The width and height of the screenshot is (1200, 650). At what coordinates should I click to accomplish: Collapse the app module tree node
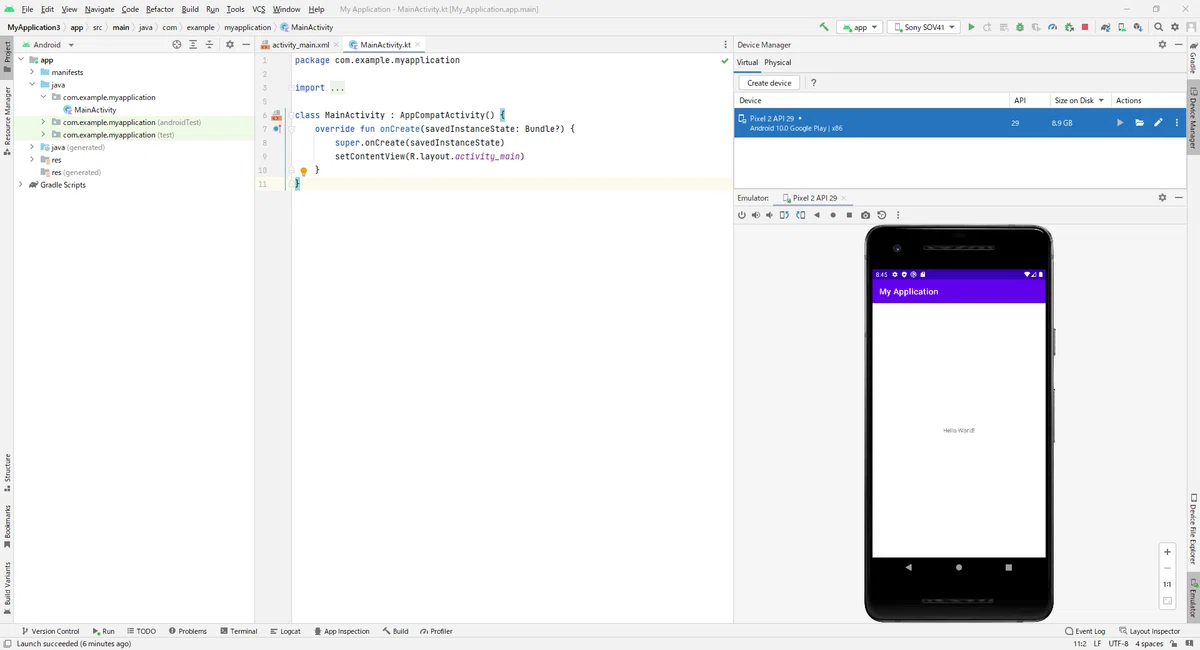[x=21, y=60]
